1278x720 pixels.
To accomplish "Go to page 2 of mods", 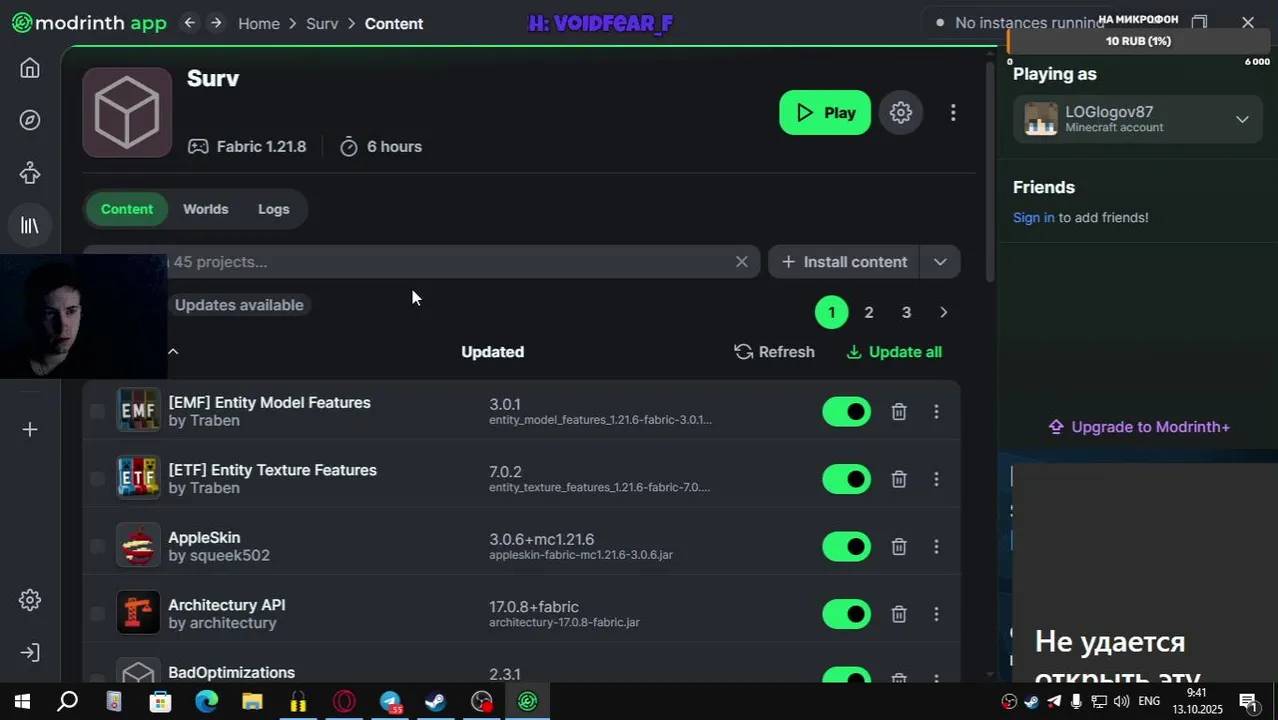I will point(869,313).
